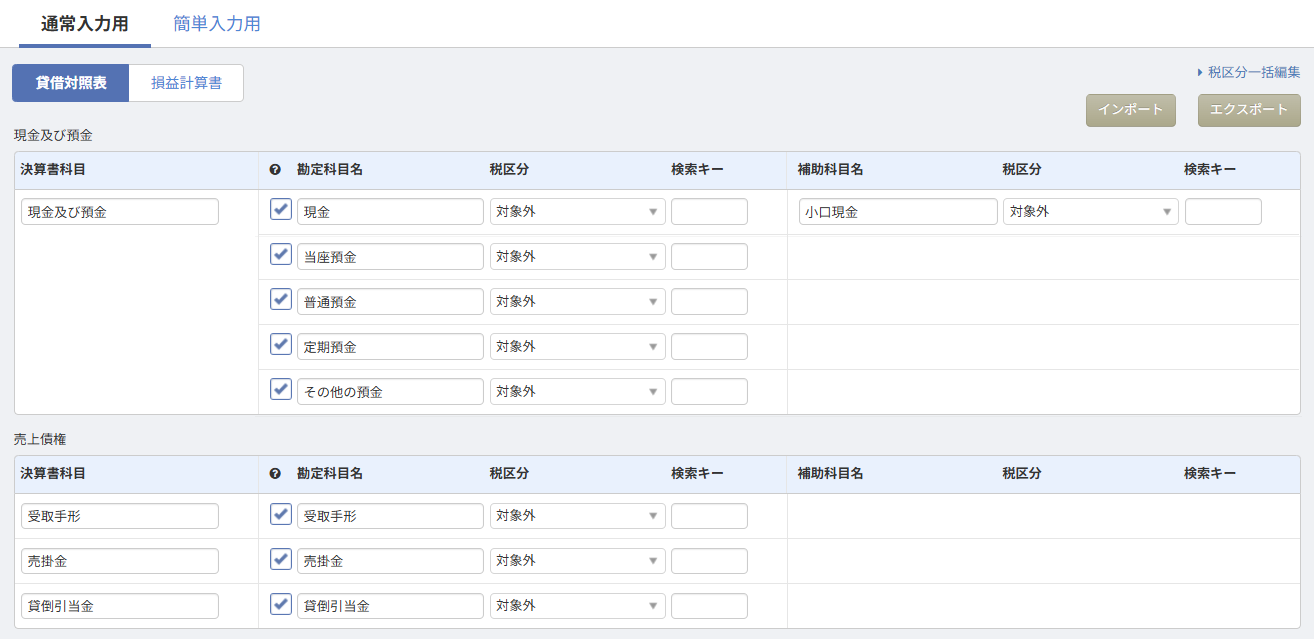The height and width of the screenshot is (639, 1314).
Task: Click help icon in 売上債権 table header
Action: click(x=275, y=474)
